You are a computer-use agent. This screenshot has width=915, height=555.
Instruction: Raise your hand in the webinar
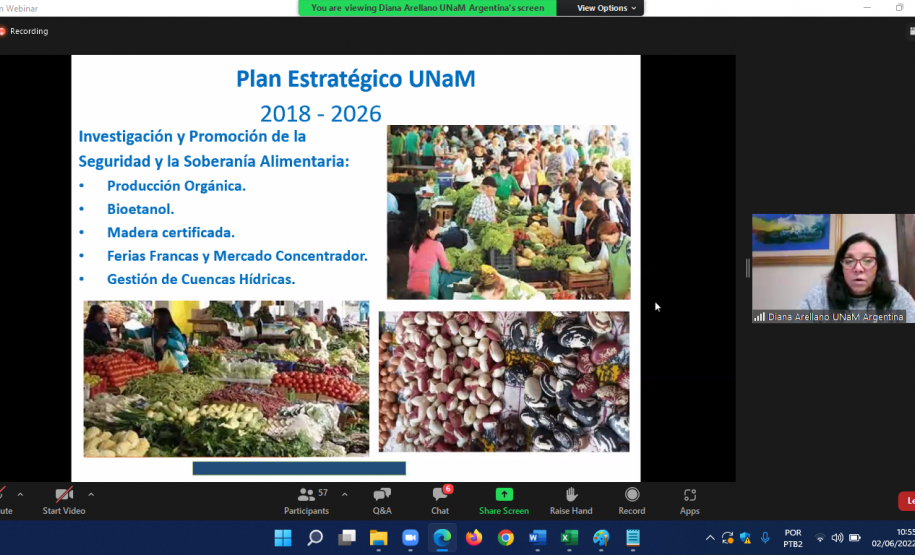point(571,500)
